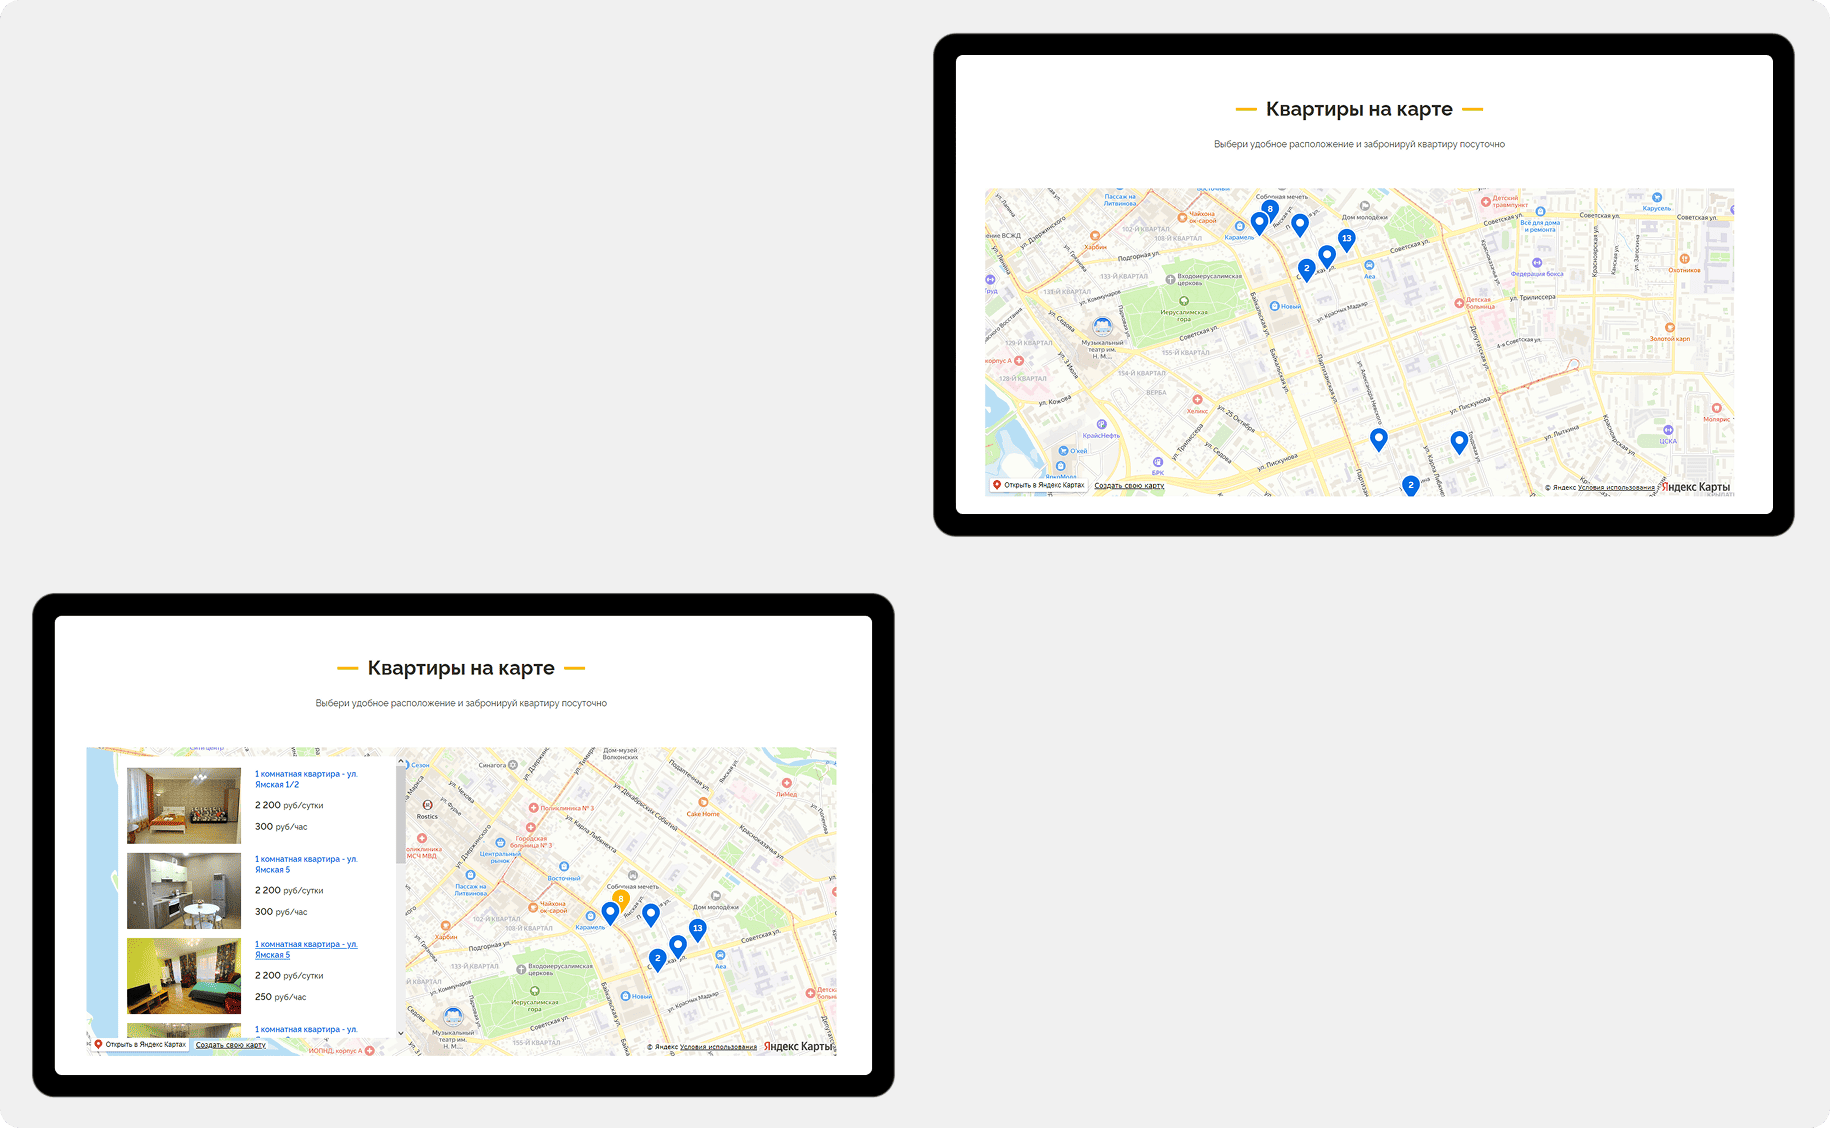Click the Хеликс medical marker on map
Screen dimensions: 1830x1128
(1197, 400)
